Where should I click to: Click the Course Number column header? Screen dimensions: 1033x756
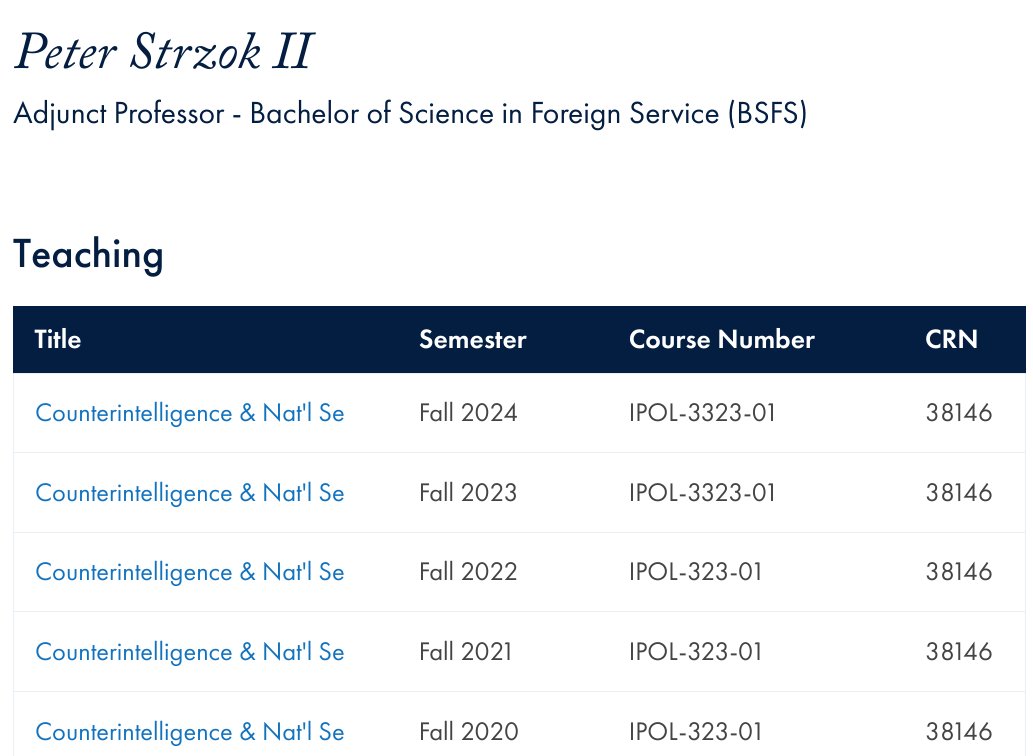721,339
